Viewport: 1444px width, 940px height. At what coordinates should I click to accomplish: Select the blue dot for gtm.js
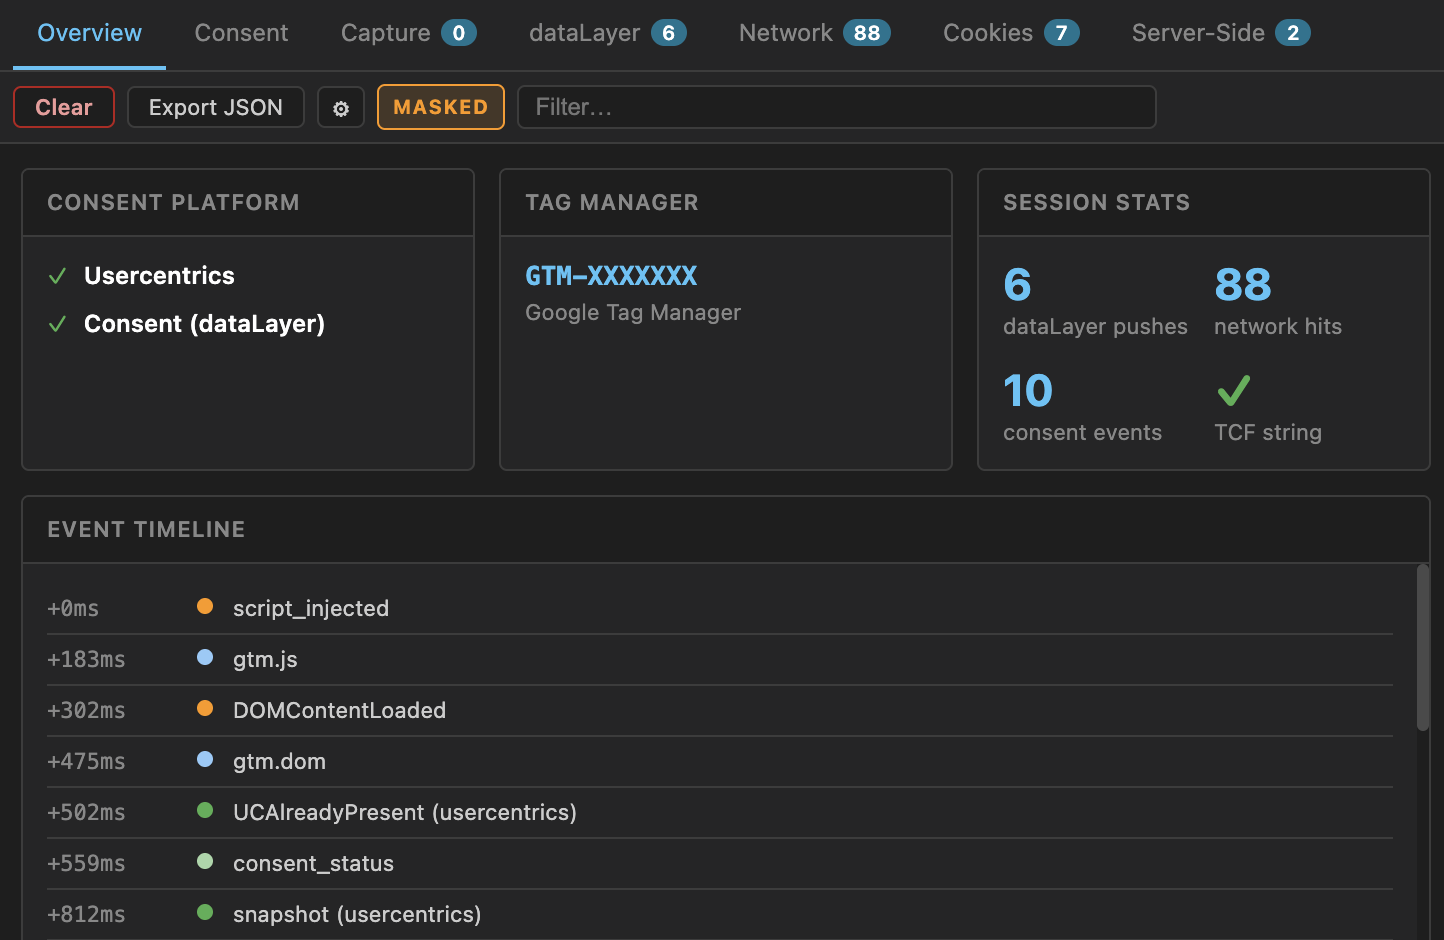coord(205,657)
